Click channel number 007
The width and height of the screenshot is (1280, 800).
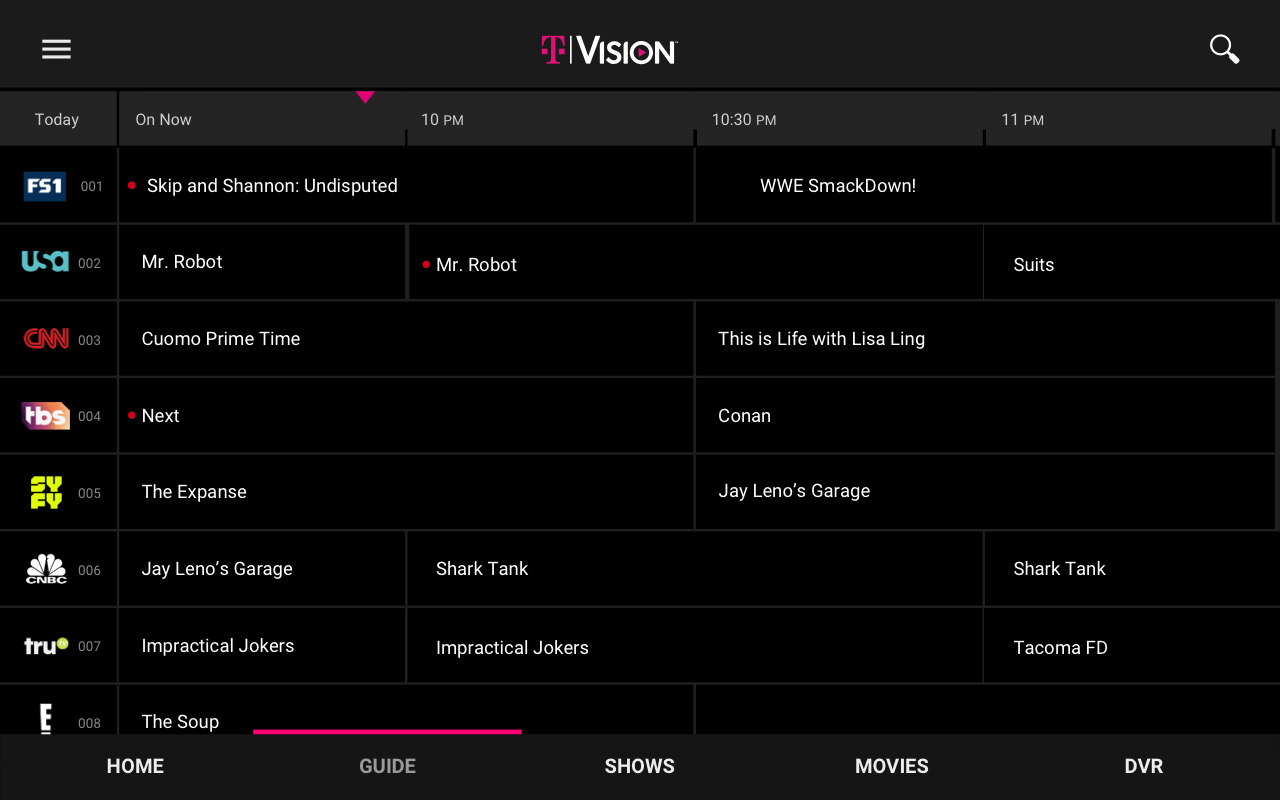(x=89, y=647)
